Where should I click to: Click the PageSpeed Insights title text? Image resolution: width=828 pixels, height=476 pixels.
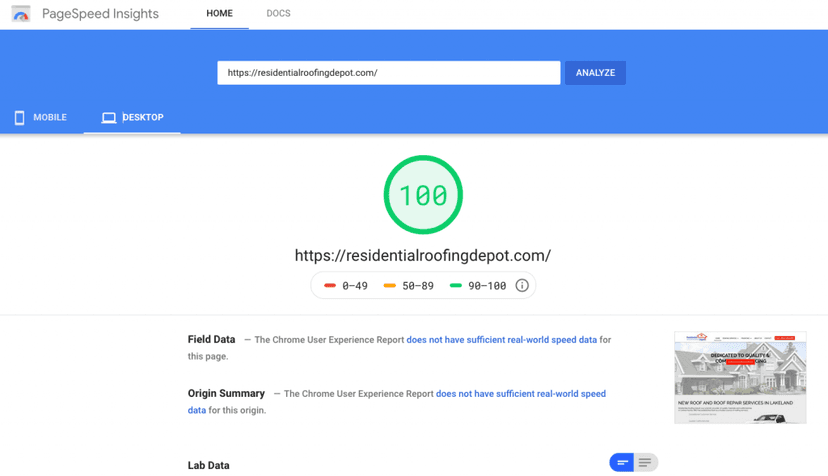pos(100,14)
